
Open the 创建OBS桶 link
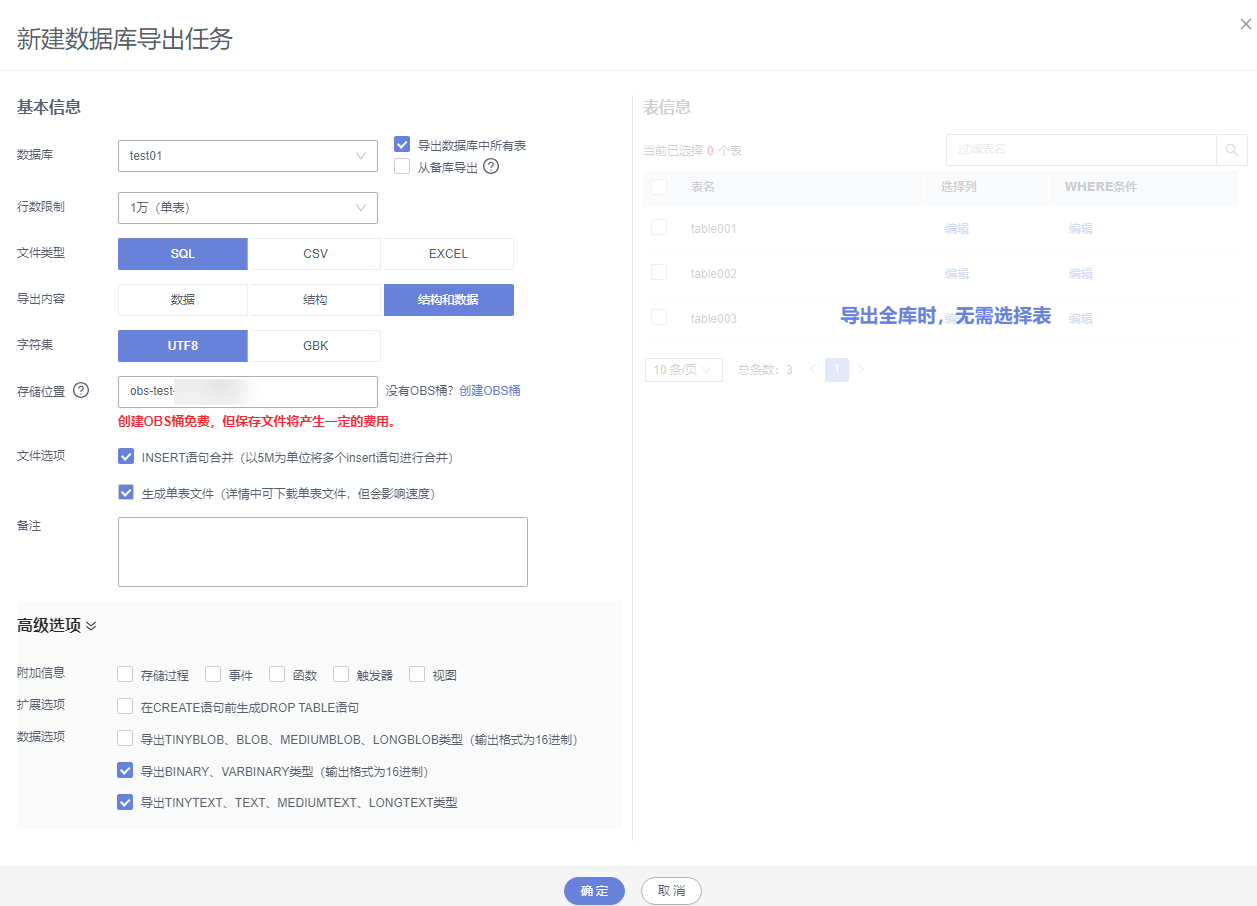tap(490, 391)
